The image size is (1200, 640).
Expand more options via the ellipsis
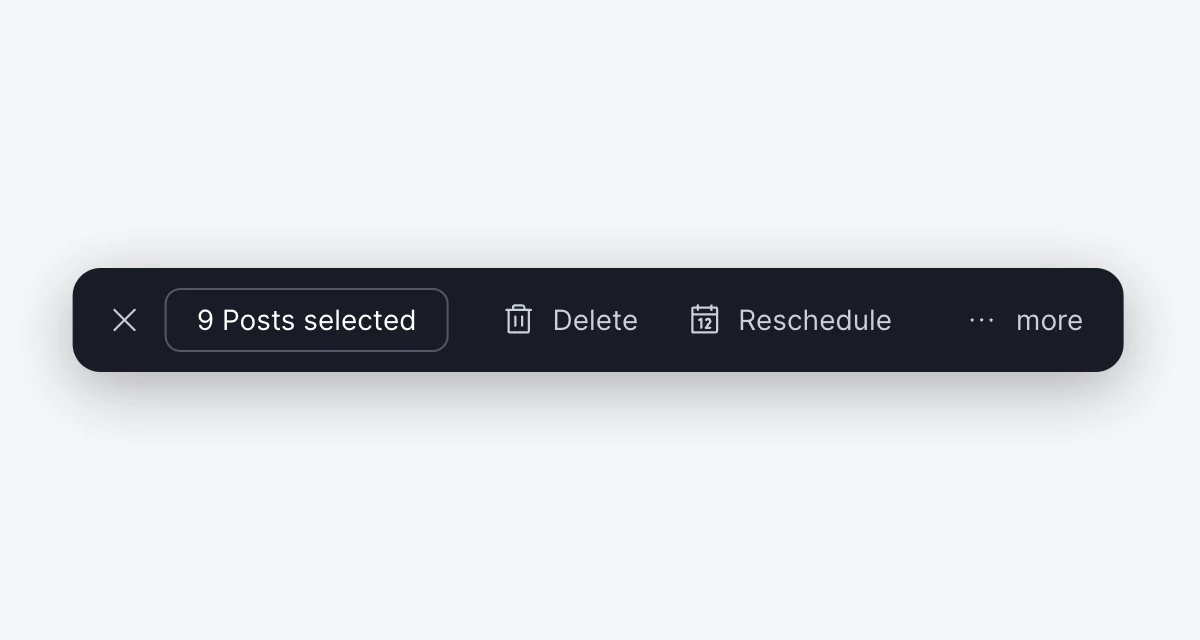click(x=981, y=320)
